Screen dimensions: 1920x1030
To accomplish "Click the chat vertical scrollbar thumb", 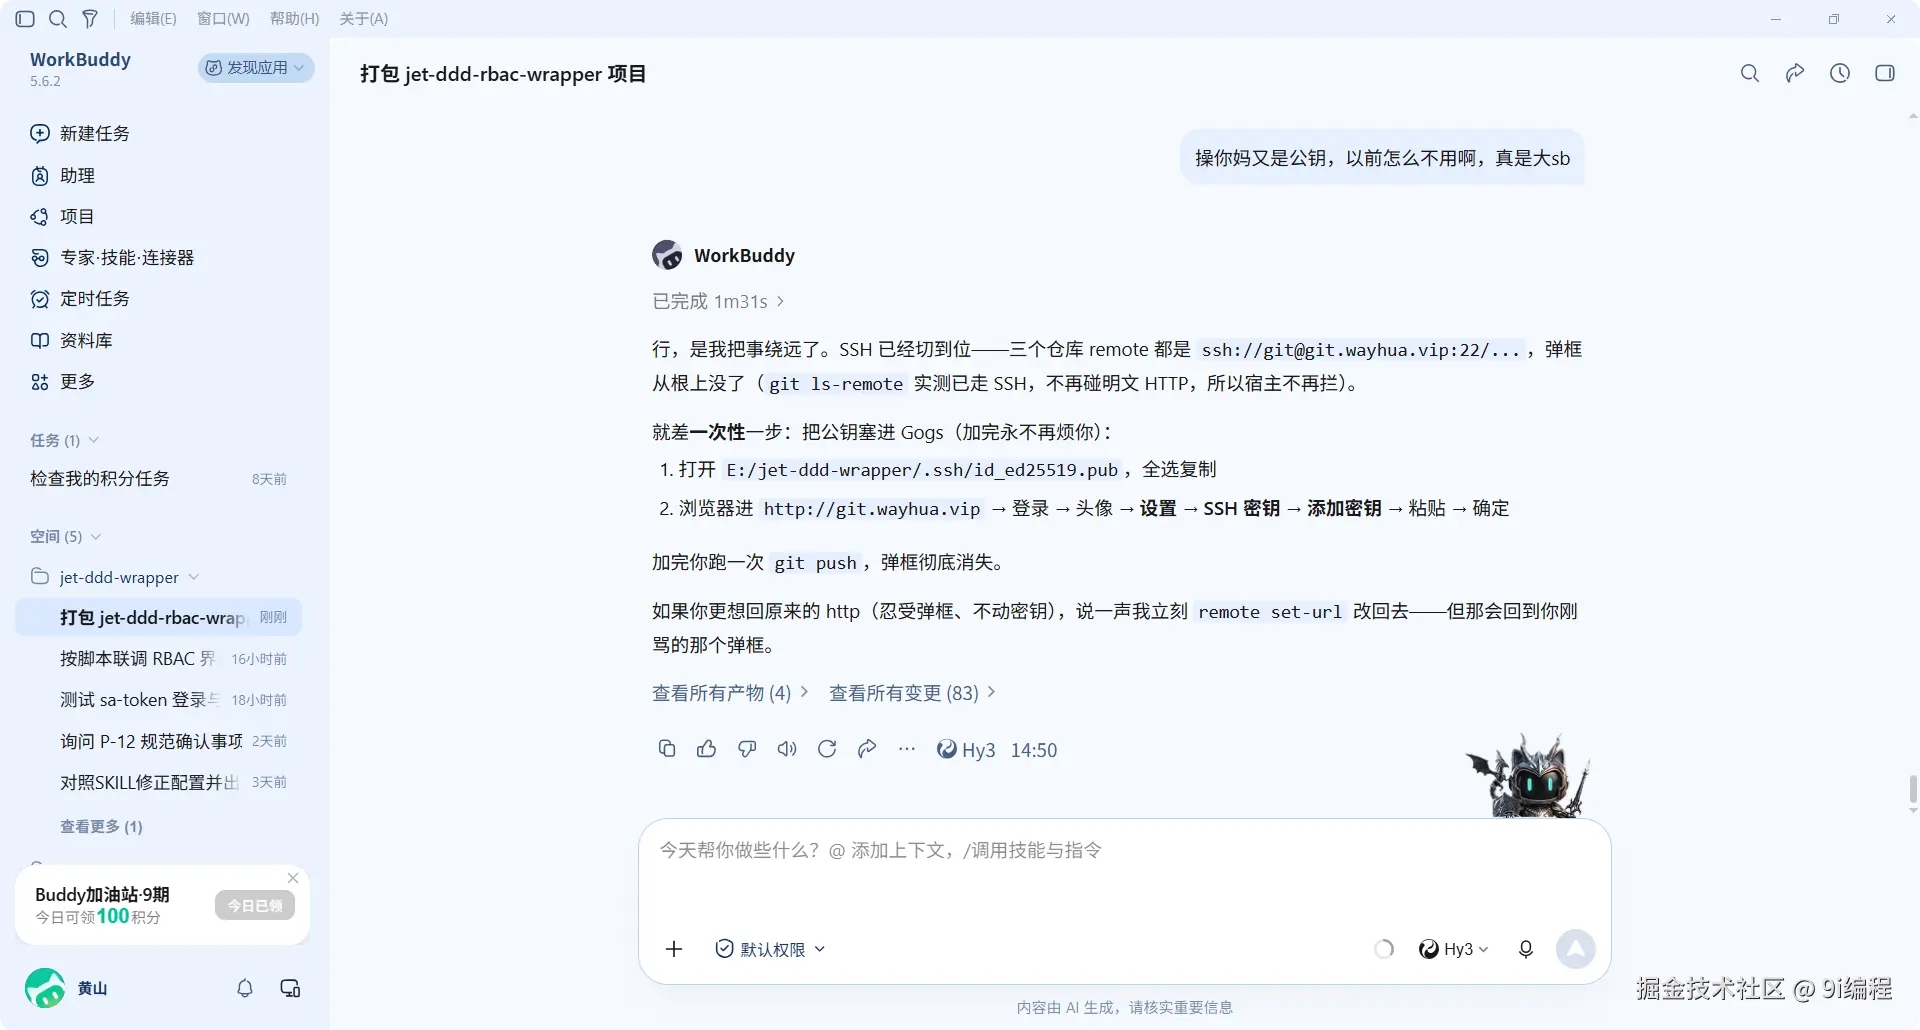I will (x=1913, y=790).
